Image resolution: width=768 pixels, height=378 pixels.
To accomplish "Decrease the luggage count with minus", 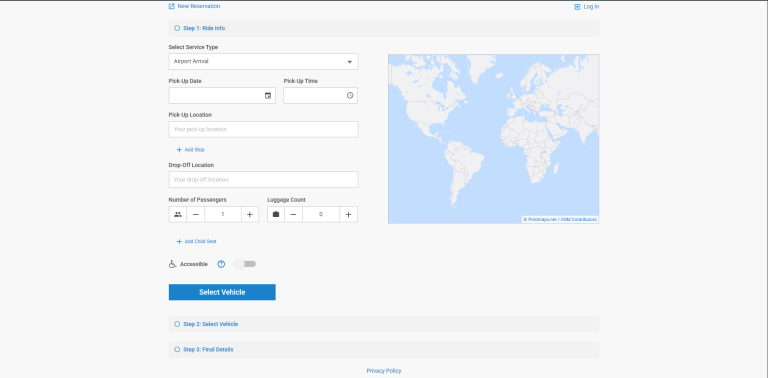I will [x=293, y=214].
